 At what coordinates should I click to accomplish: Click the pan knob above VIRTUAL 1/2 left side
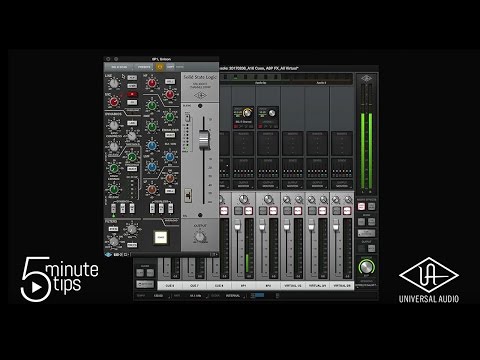pos(286,200)
